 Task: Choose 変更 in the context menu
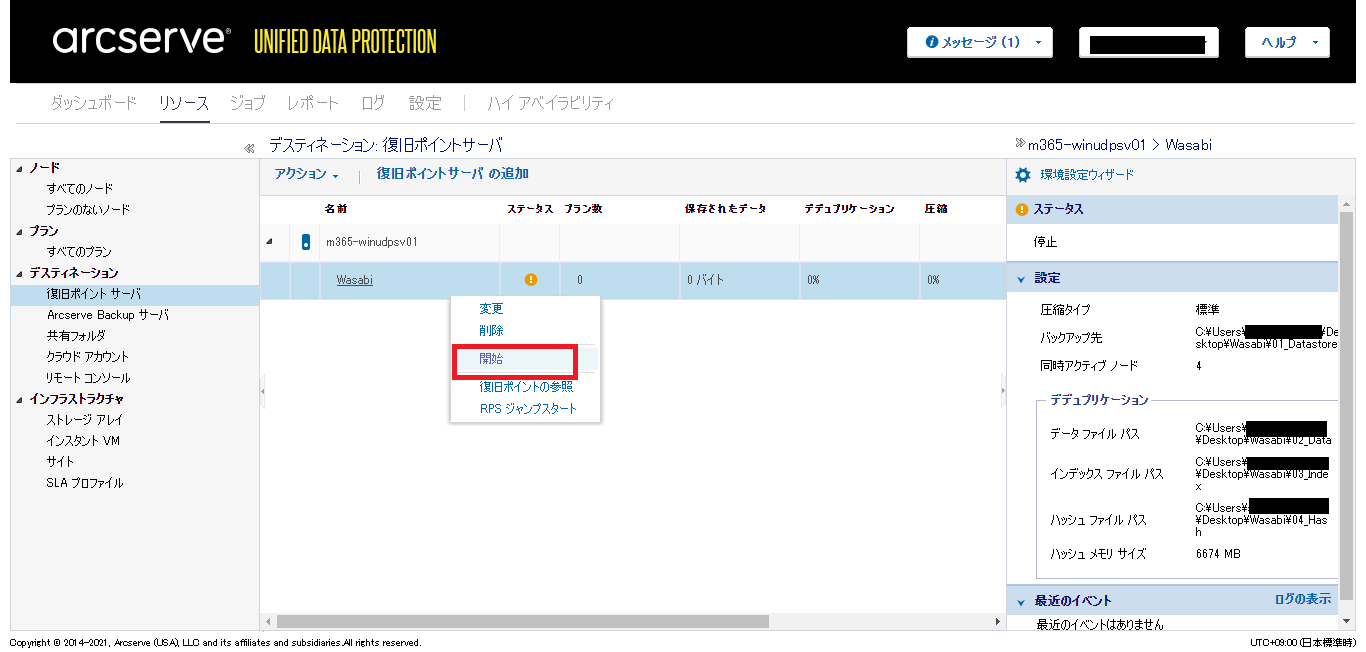click(x=491, y=309)
